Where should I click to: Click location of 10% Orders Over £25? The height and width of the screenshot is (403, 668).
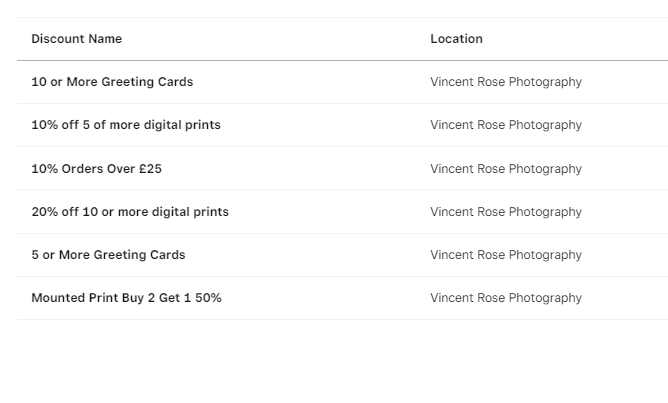pos(505,169)
